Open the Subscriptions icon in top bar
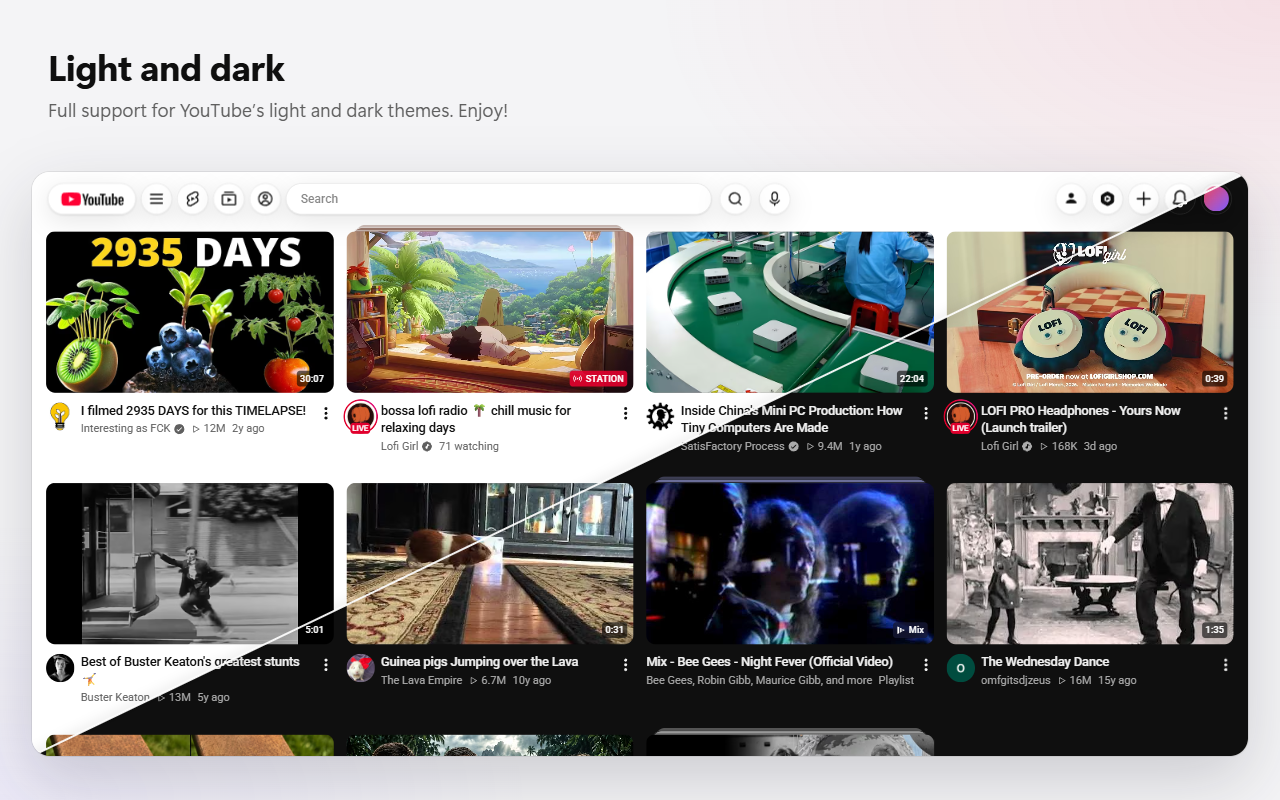This screenshot has width=1280, height=800. click(x=229, y=199)
